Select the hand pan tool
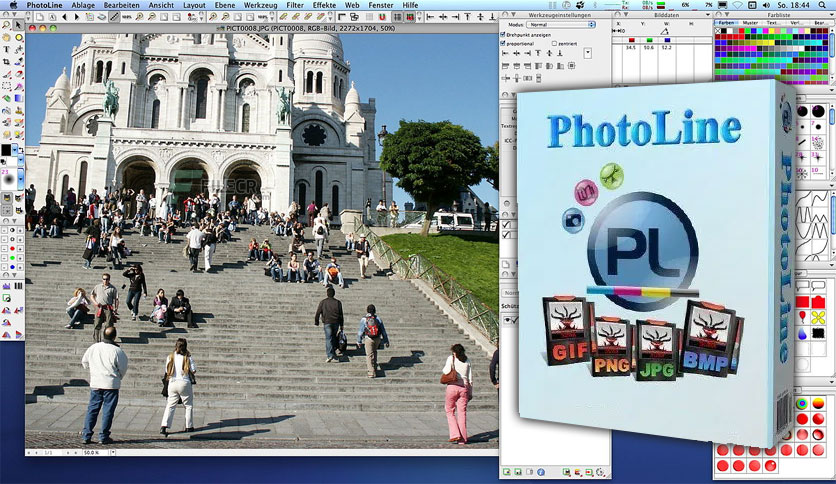 click(x=6, y=37)
